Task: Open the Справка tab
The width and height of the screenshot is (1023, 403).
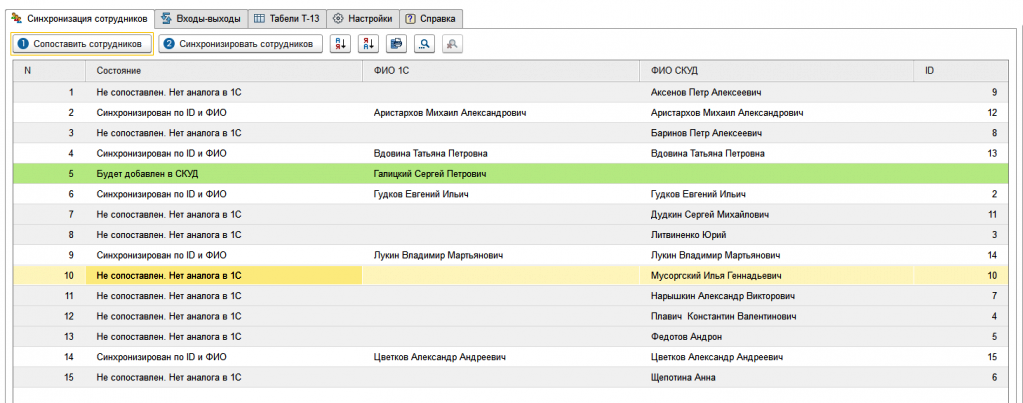Action: [431, 19]
